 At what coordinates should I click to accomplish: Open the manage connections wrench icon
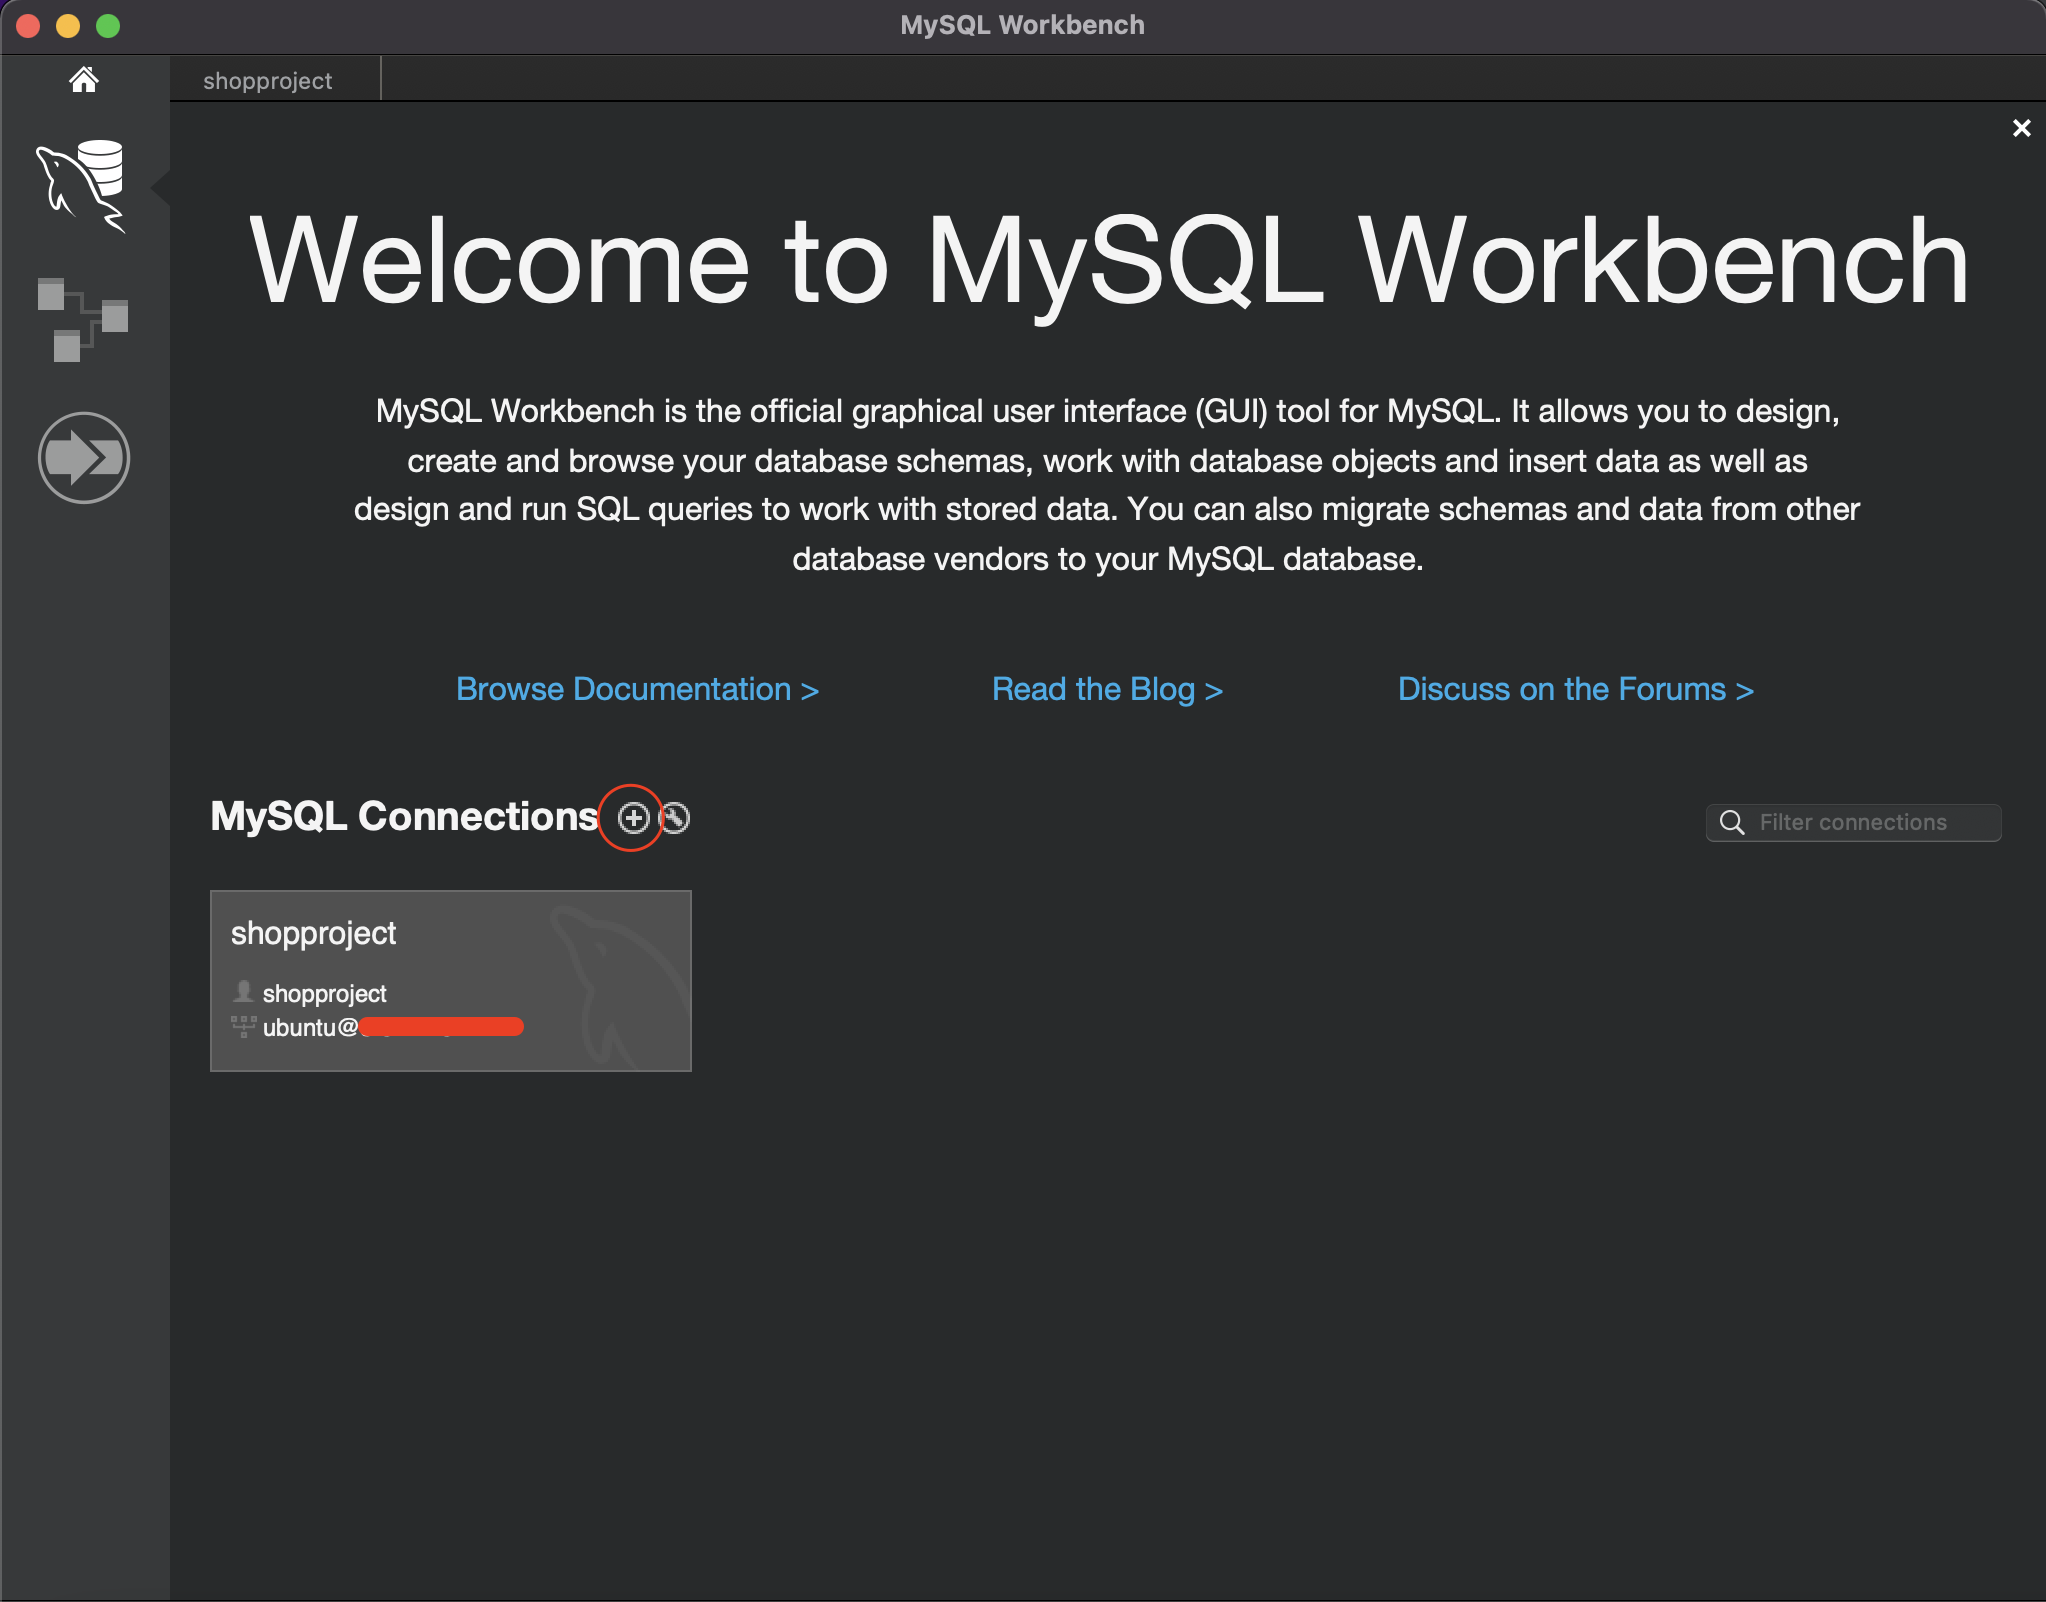676,818
